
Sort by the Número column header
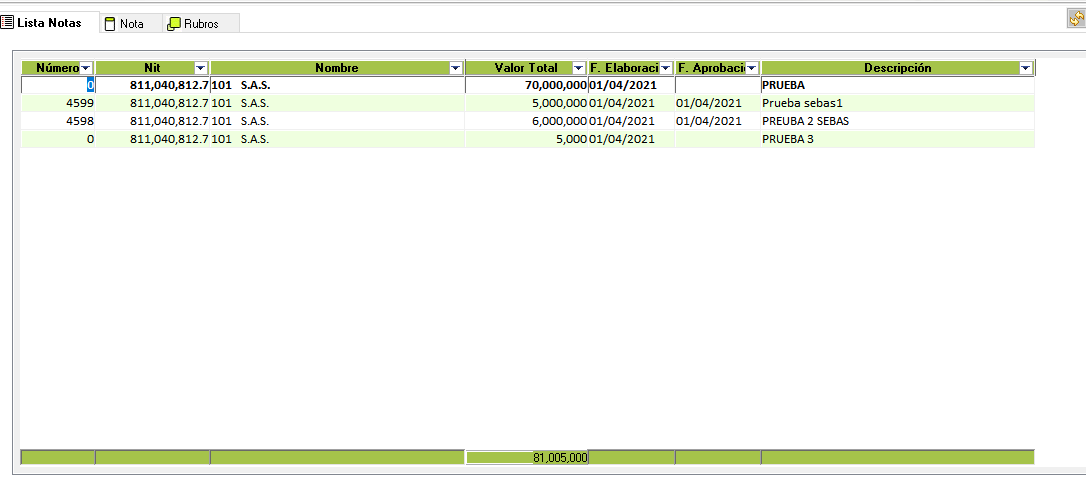(57, 68)
